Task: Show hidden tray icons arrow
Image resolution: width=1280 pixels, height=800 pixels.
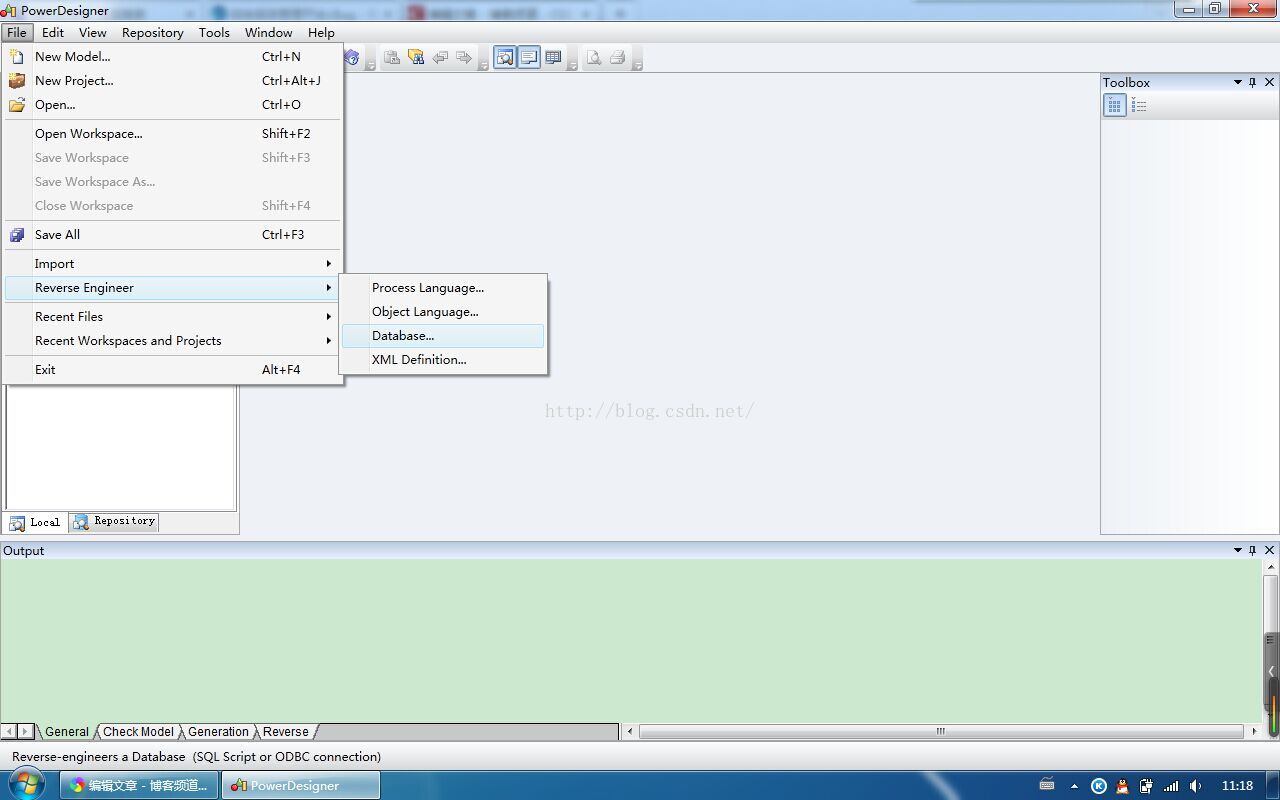Action: coord(1075,786)
